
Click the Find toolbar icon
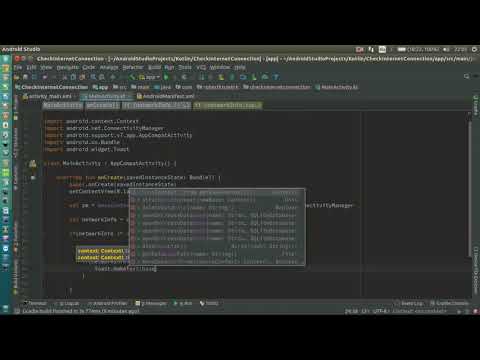pyautogui.click(x=93, y=77)
